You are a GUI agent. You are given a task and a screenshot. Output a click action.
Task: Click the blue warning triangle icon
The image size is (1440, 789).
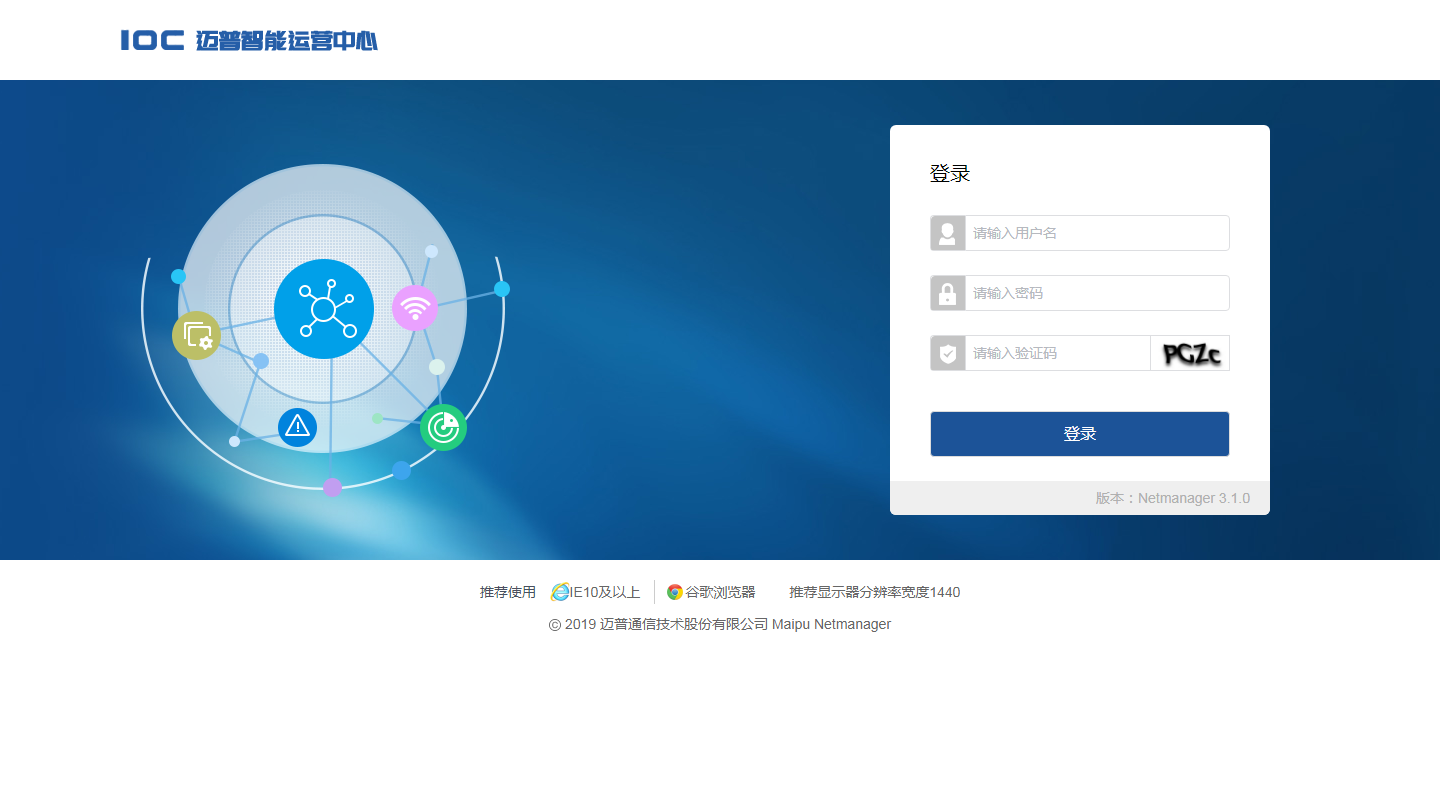click(x=297, y=427)
